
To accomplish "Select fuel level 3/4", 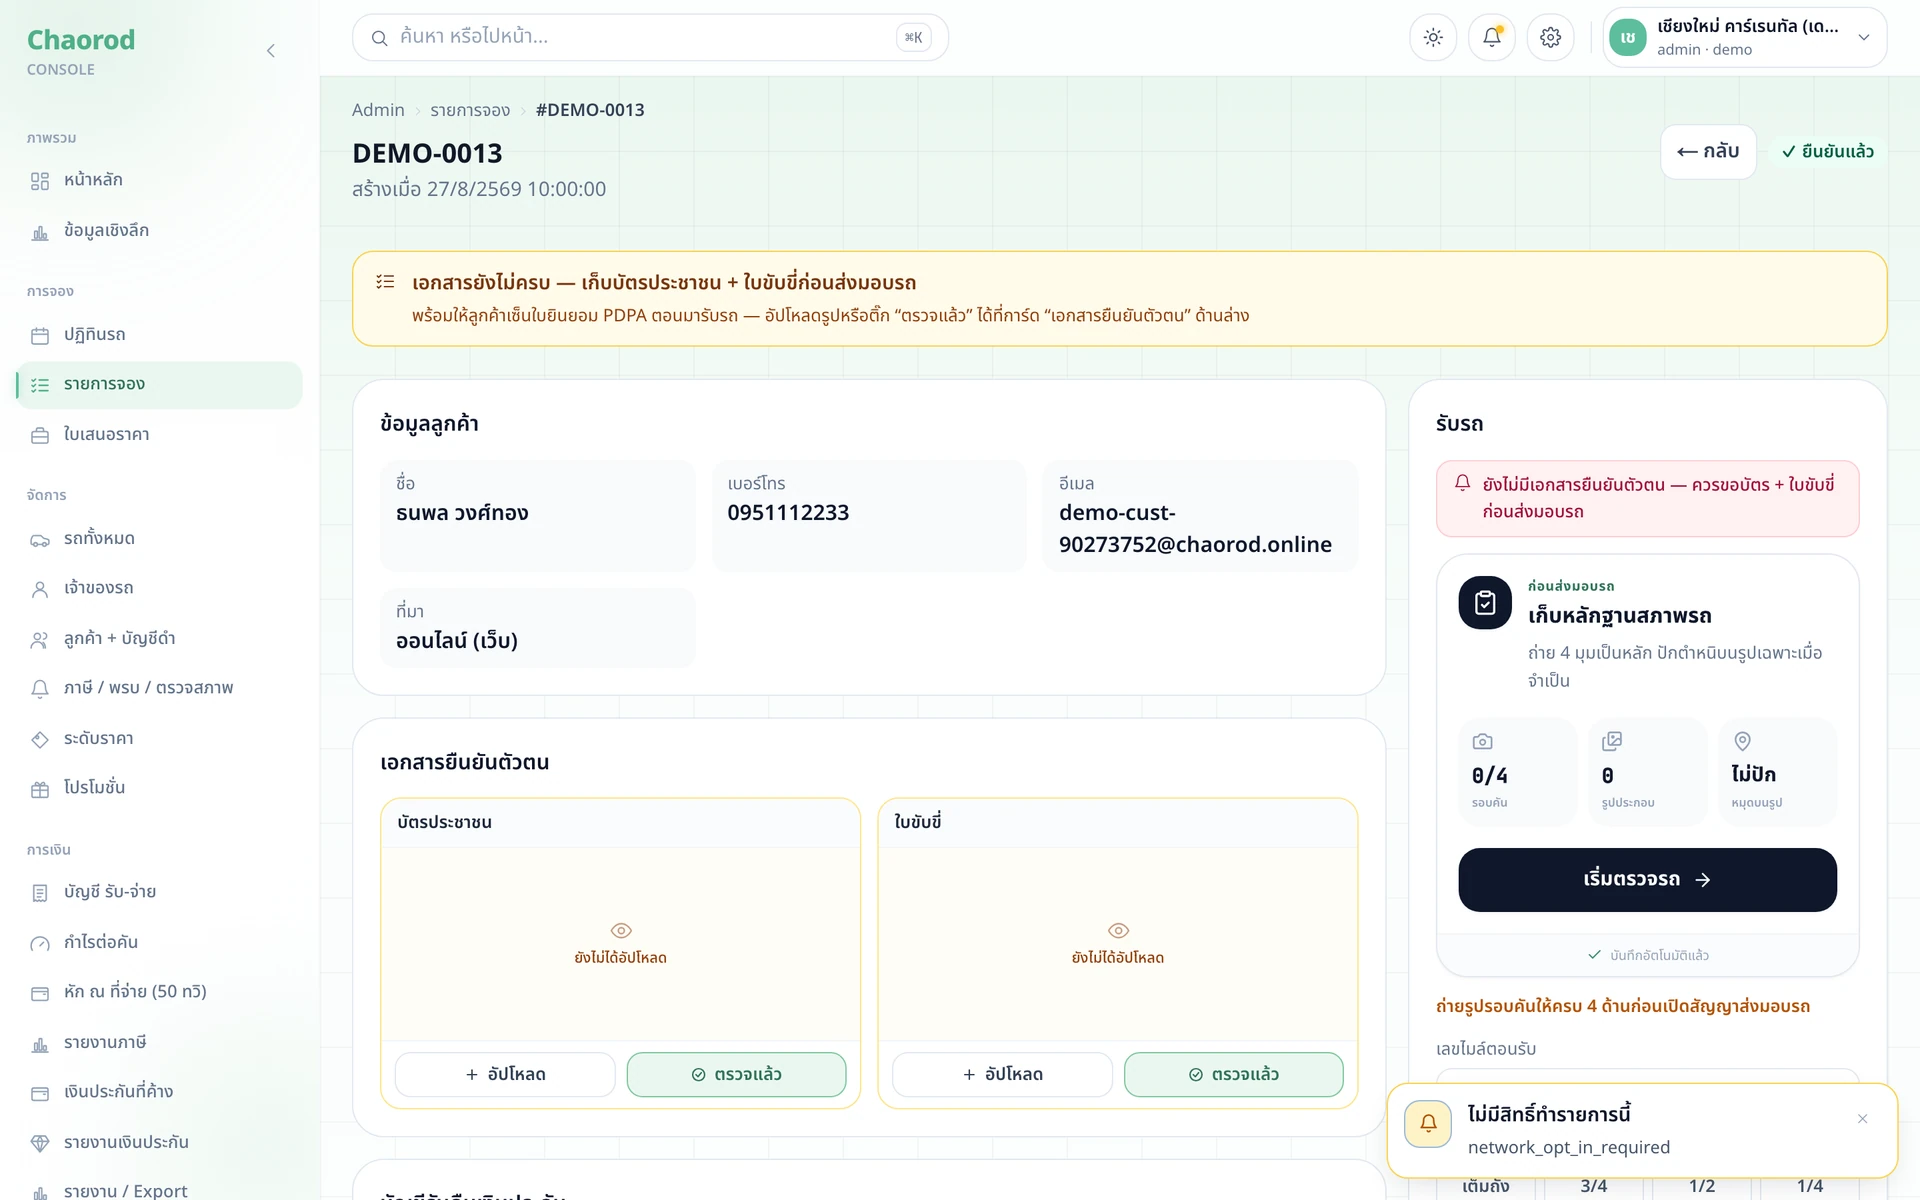I will (x=1594, y=1187).
